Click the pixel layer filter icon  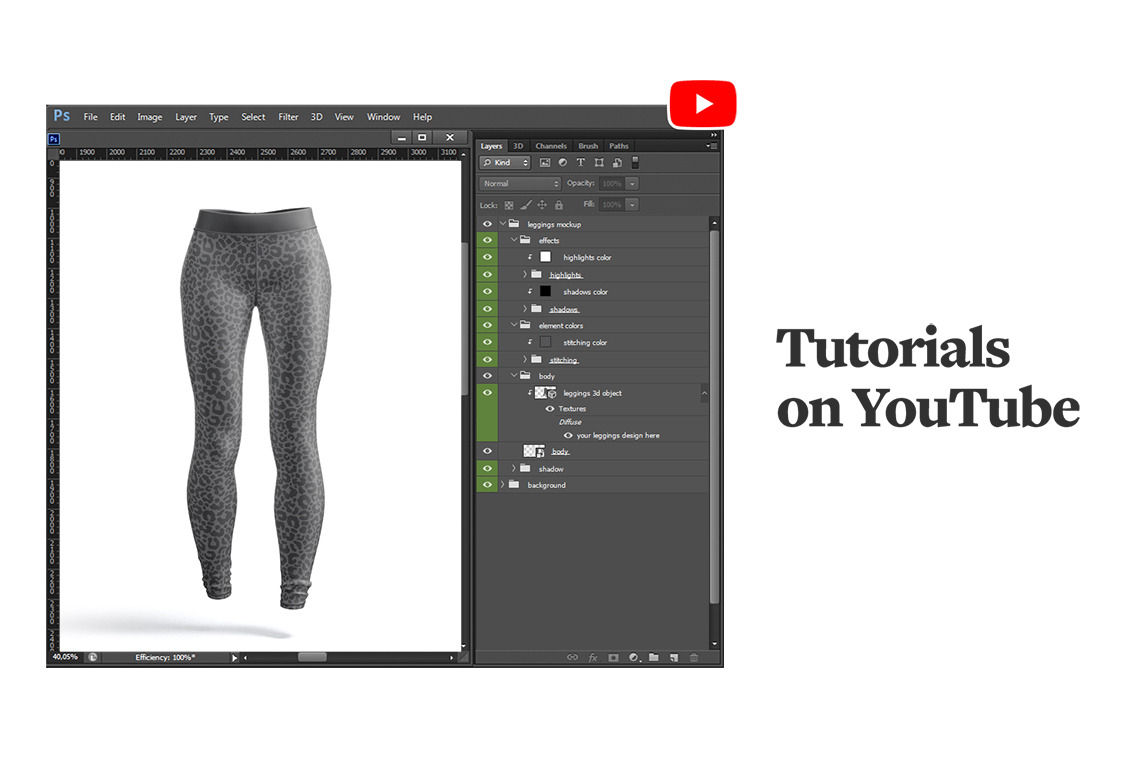coord(545,163)
